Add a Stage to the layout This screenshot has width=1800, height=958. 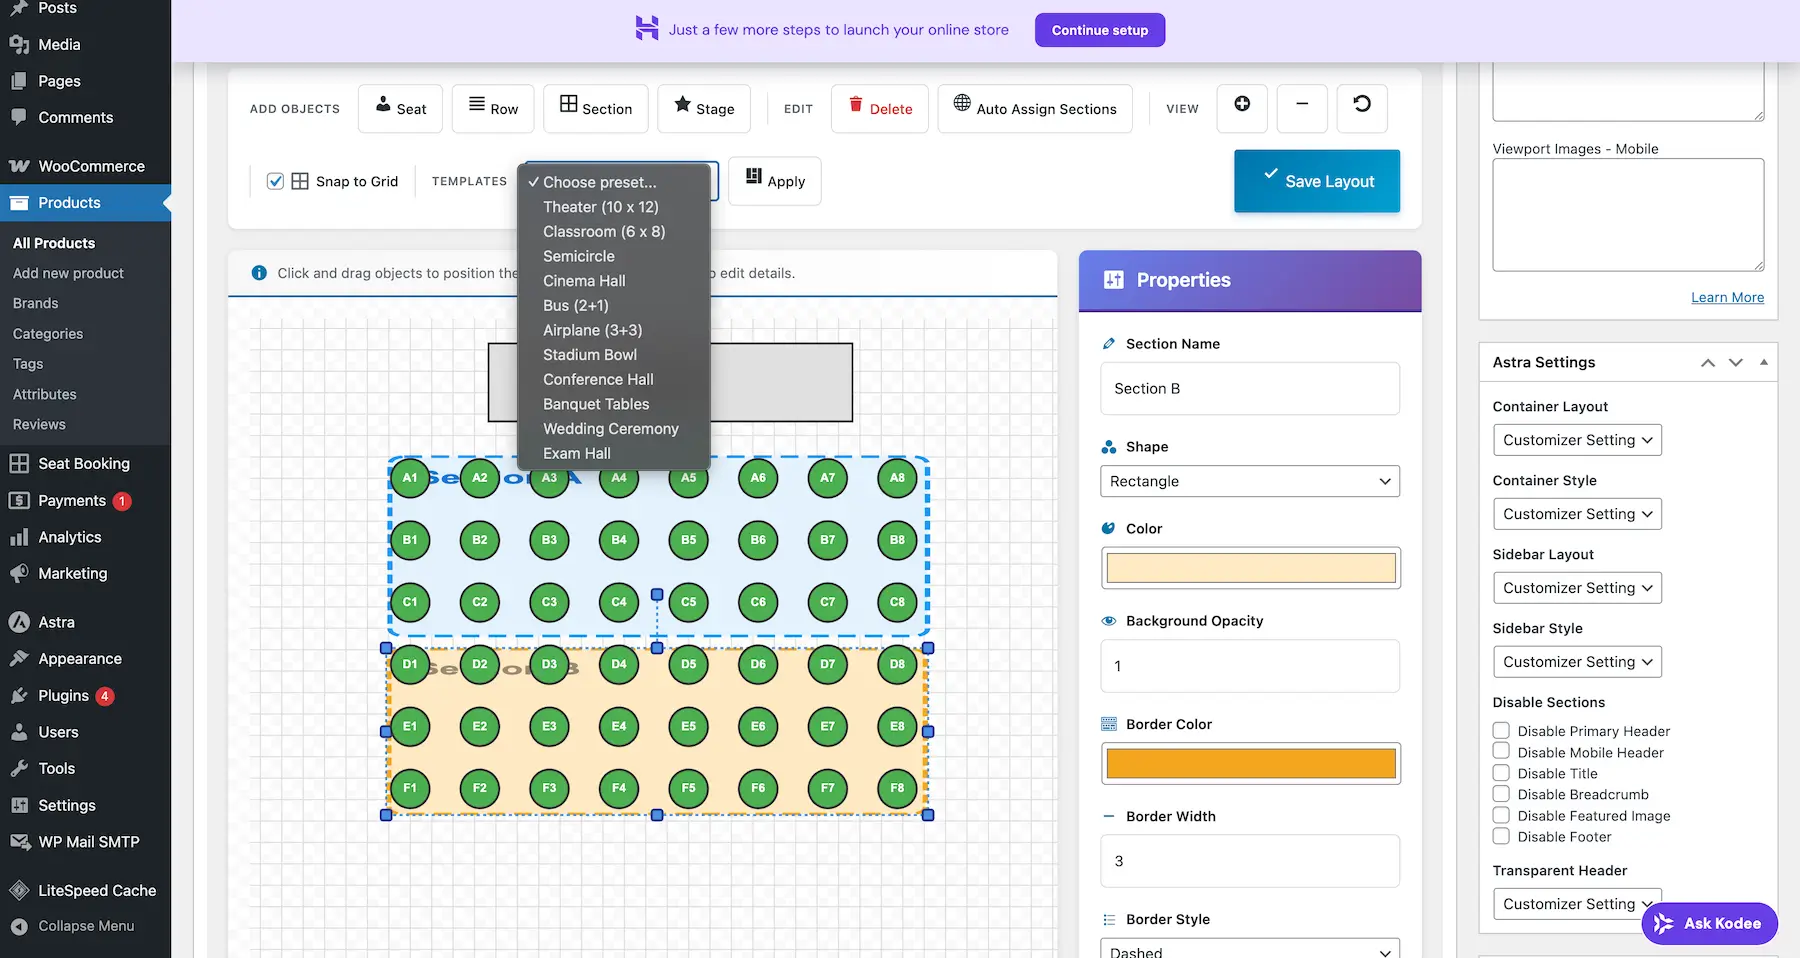click(x=703, y=108)
